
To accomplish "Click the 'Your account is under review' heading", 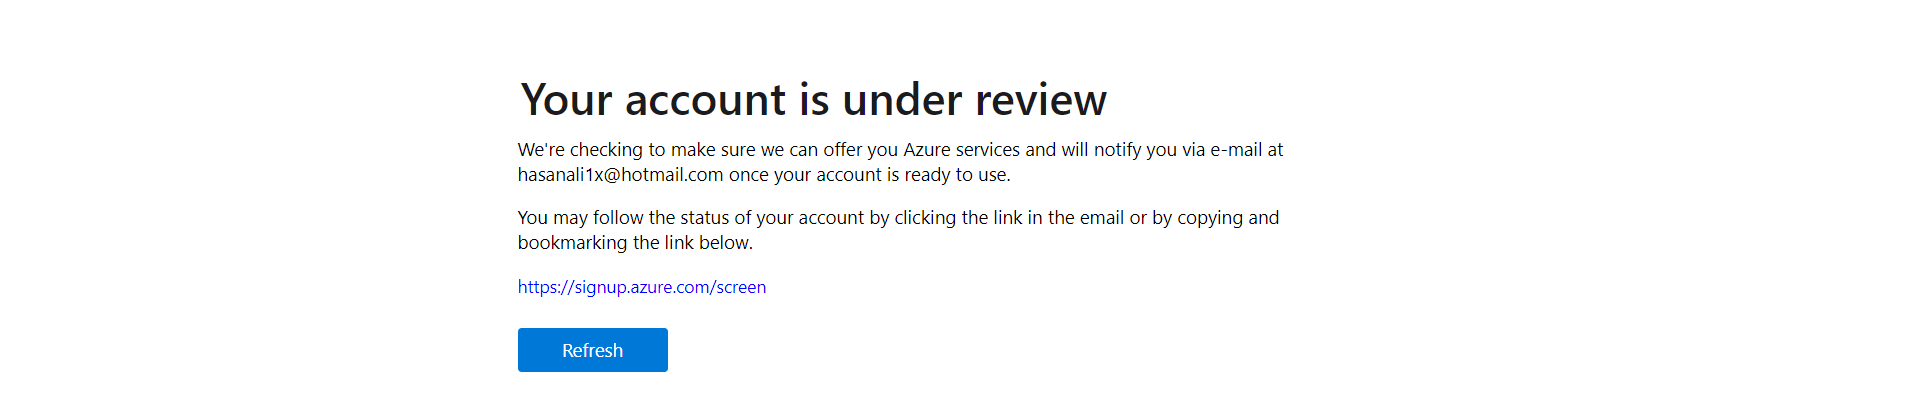I will (813, 100).
